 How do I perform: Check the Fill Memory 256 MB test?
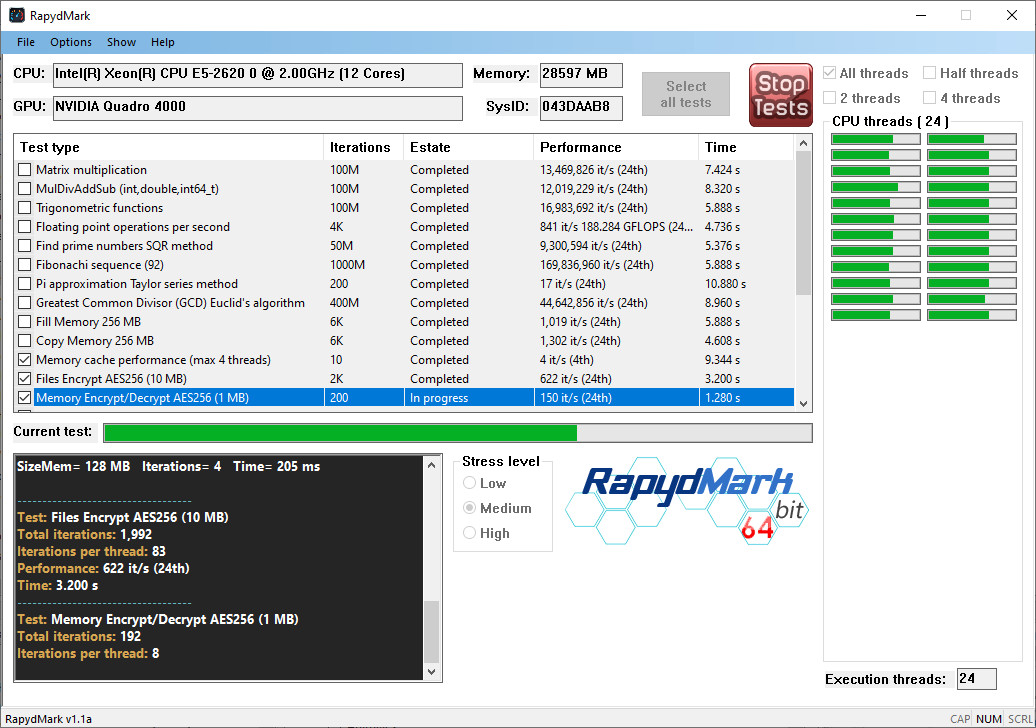(x=24, y=322)
